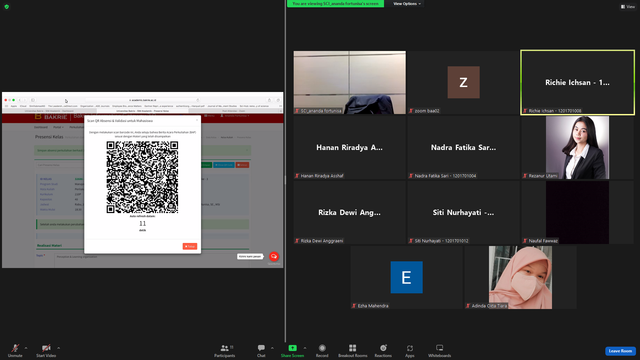Select Adinda Citta Tiara's video tile

pos(520,278)
